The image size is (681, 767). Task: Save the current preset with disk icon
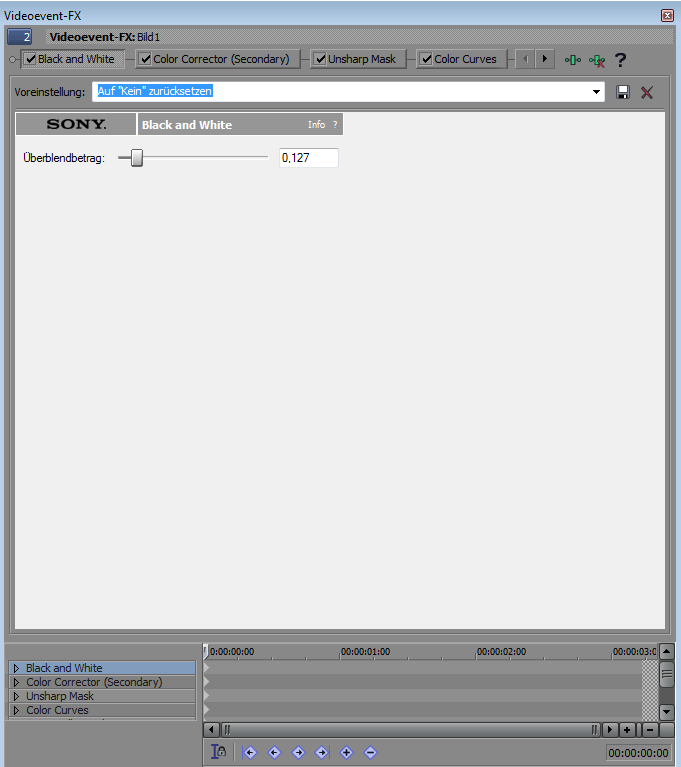(623, 92)
